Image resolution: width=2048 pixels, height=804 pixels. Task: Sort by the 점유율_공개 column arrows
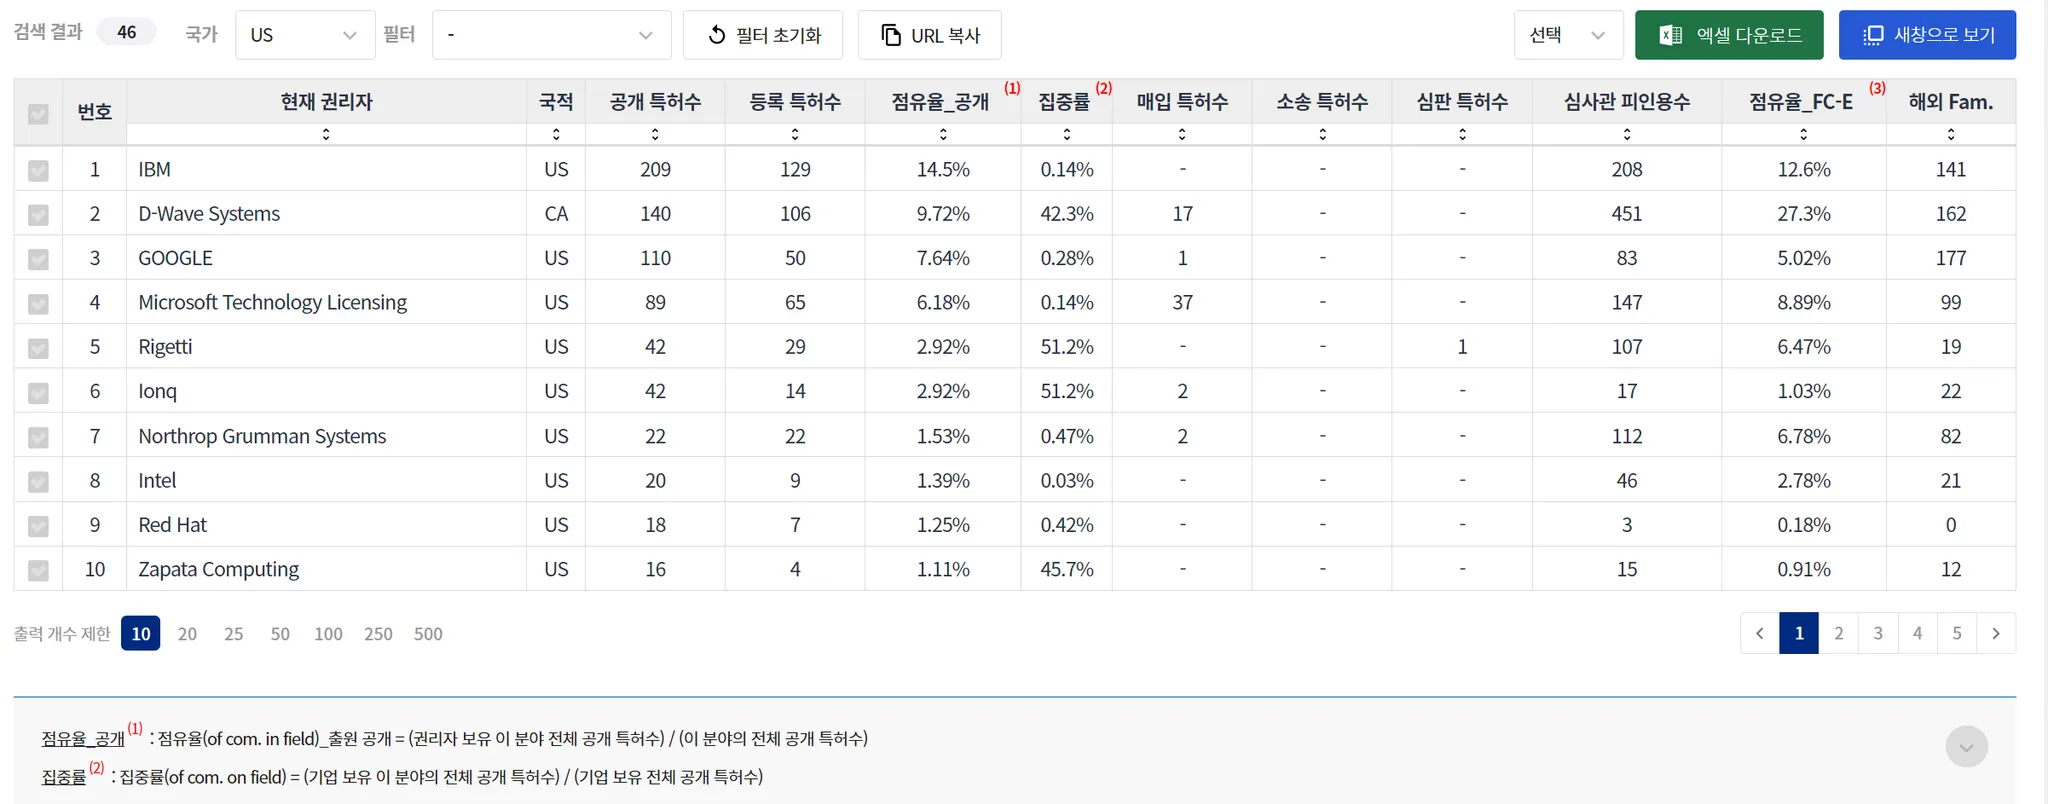click(x=943, y=134)
